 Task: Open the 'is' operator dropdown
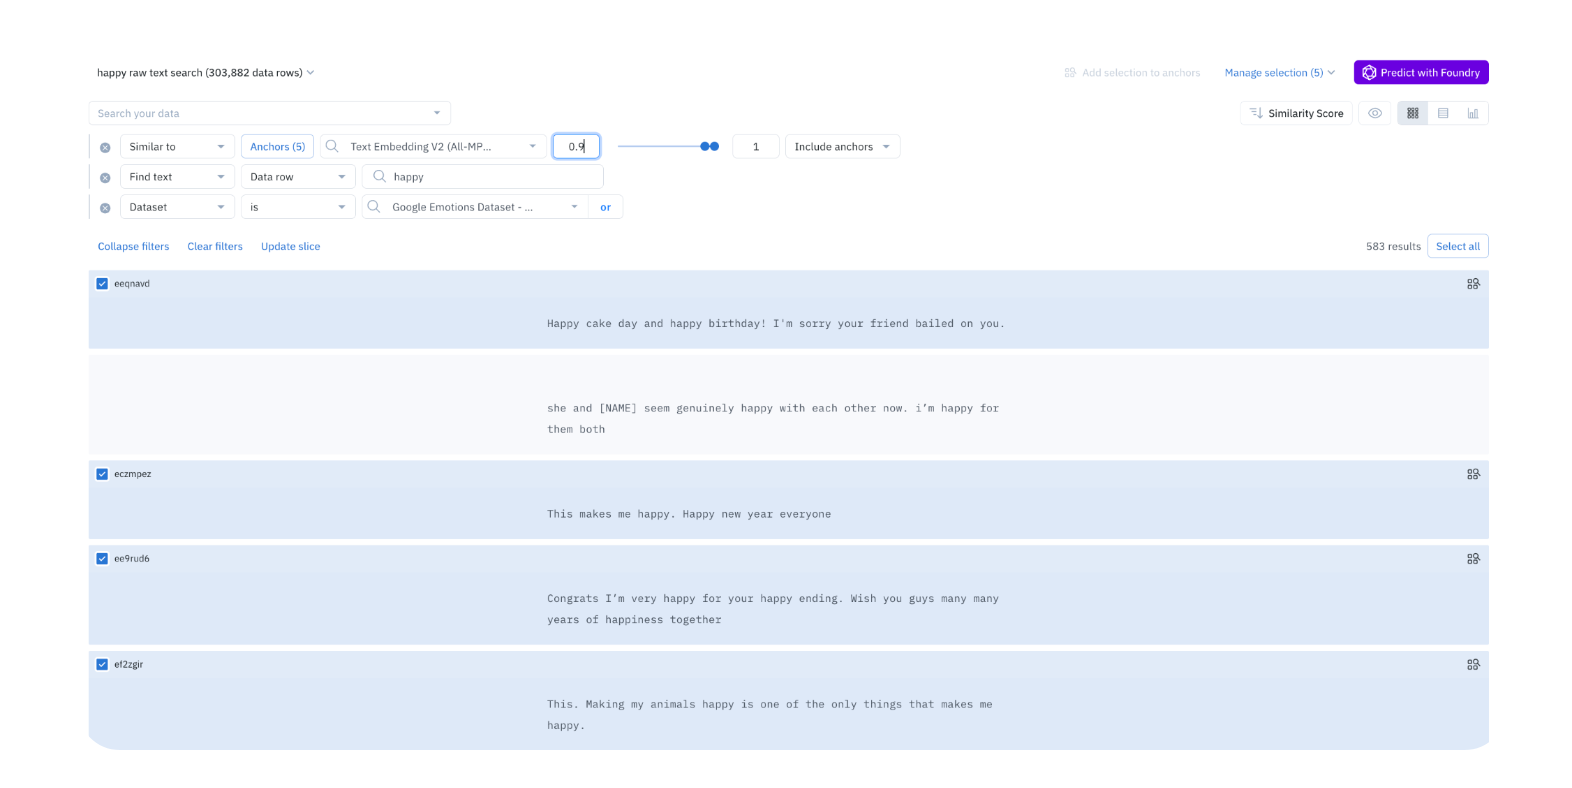pyautogui.click(x=298, y=207)
